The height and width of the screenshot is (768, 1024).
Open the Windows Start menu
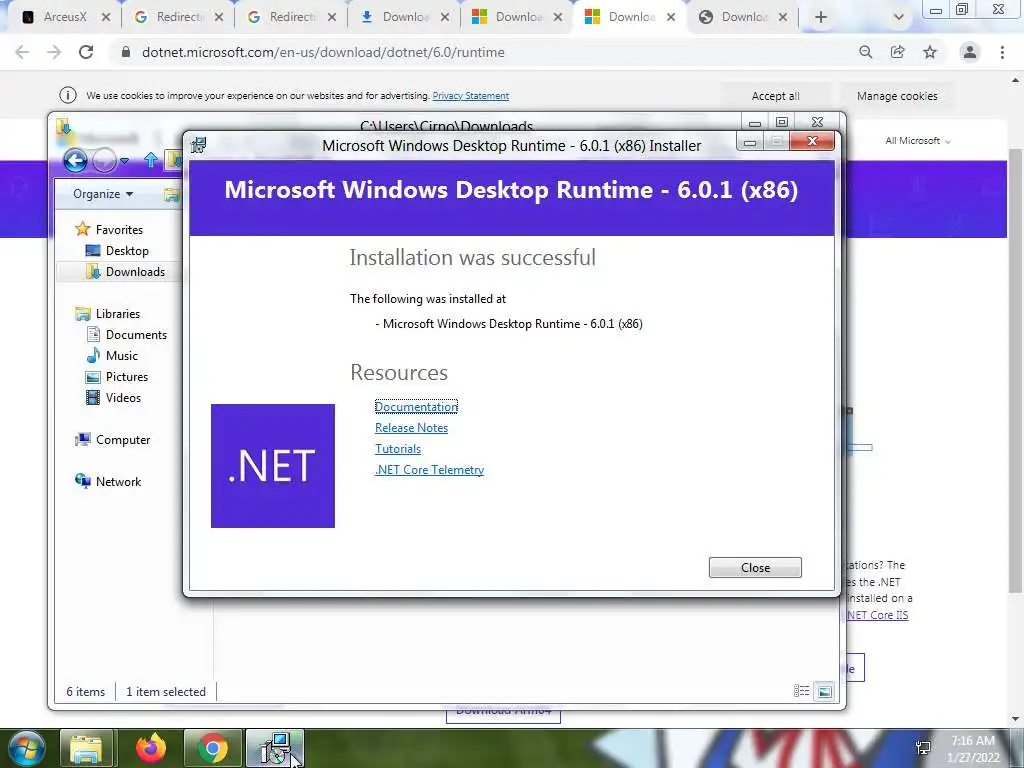click(x=27, y=748)
